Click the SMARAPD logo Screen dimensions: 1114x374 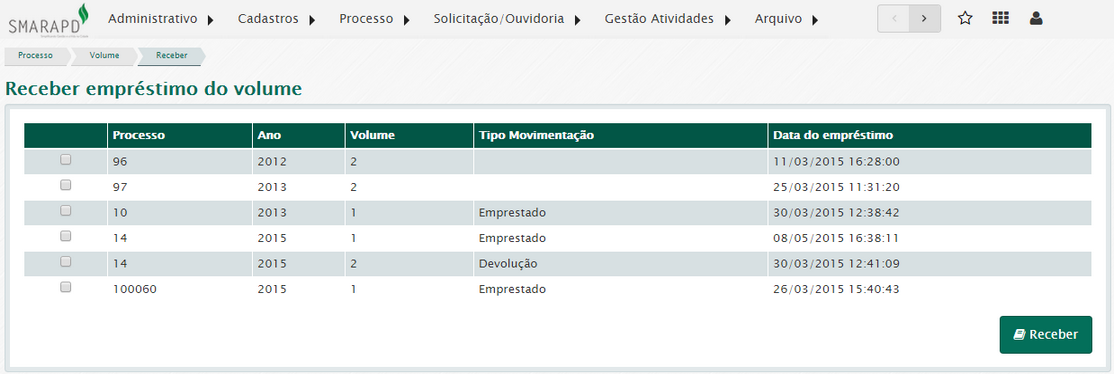pyautogui.click(x=49, y=21)
